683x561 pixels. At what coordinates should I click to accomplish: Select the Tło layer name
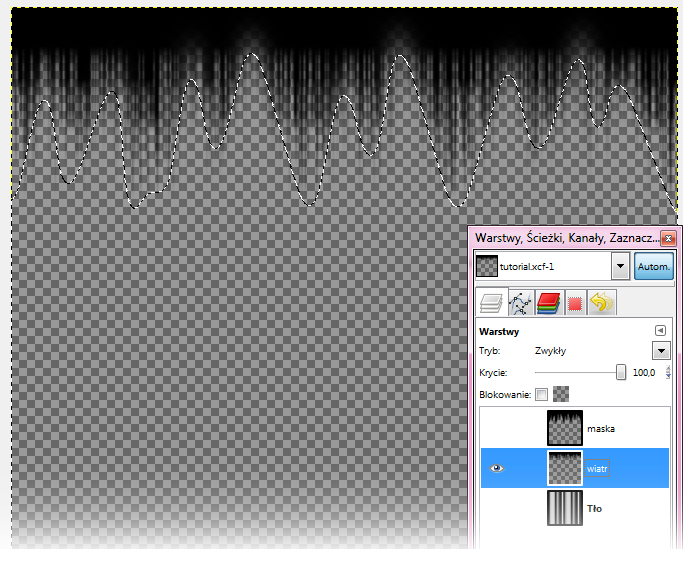pos(595,508)
